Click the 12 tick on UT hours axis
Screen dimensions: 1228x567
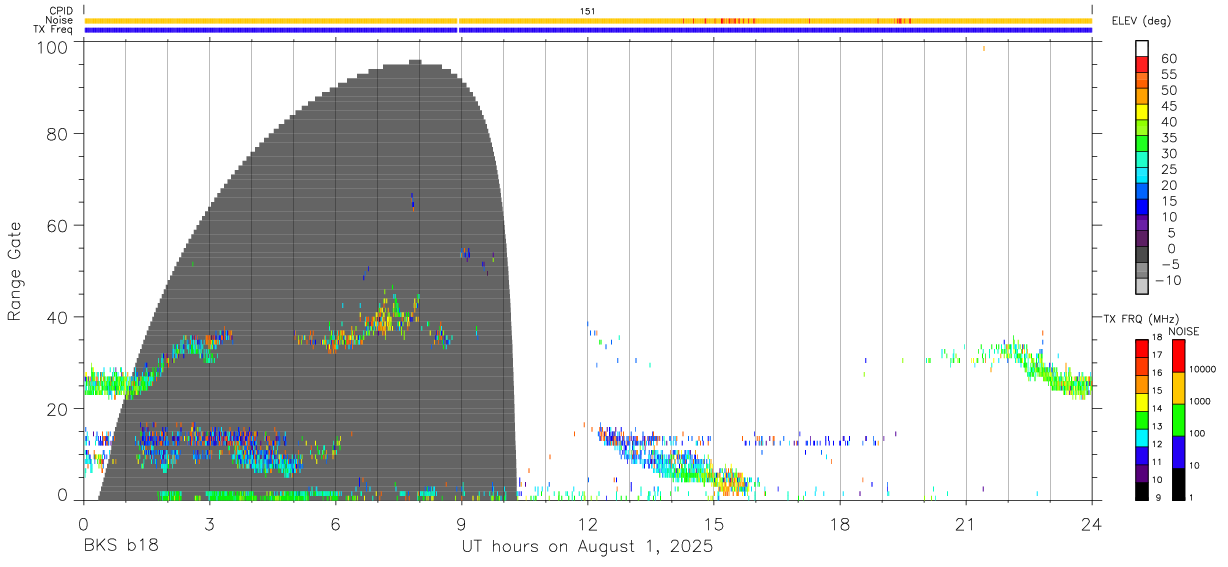(588, 523)
